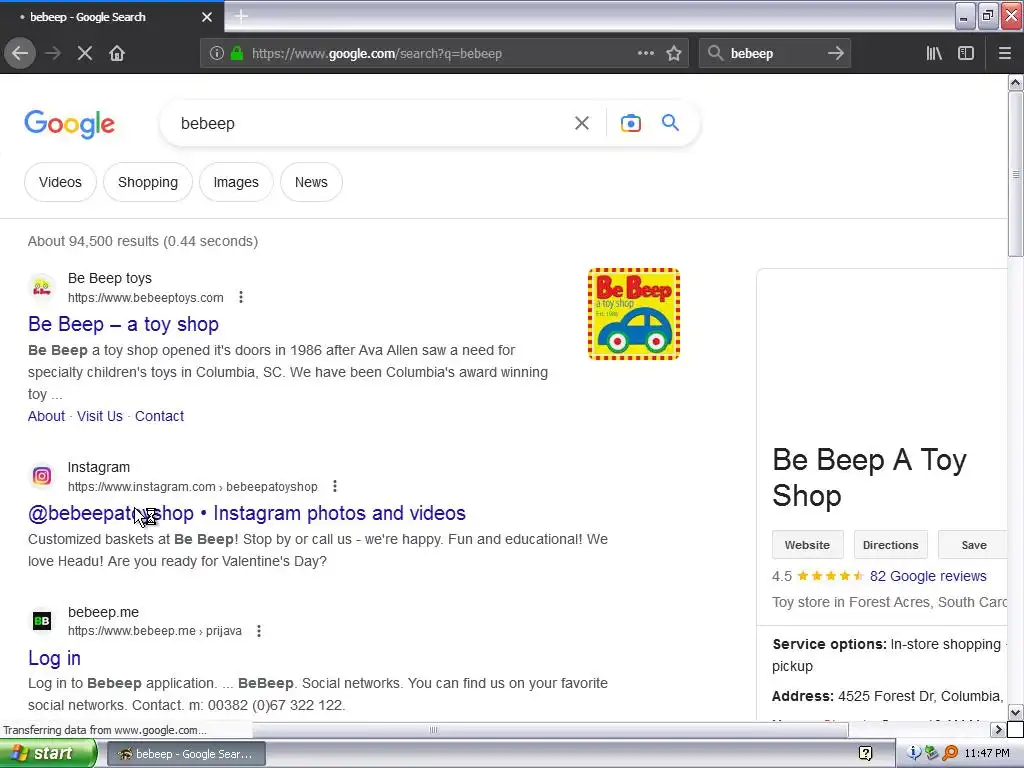Click the vertical scrollbar up arrow
This screenshot has width=1024, height=768.
coord(1015,82)
